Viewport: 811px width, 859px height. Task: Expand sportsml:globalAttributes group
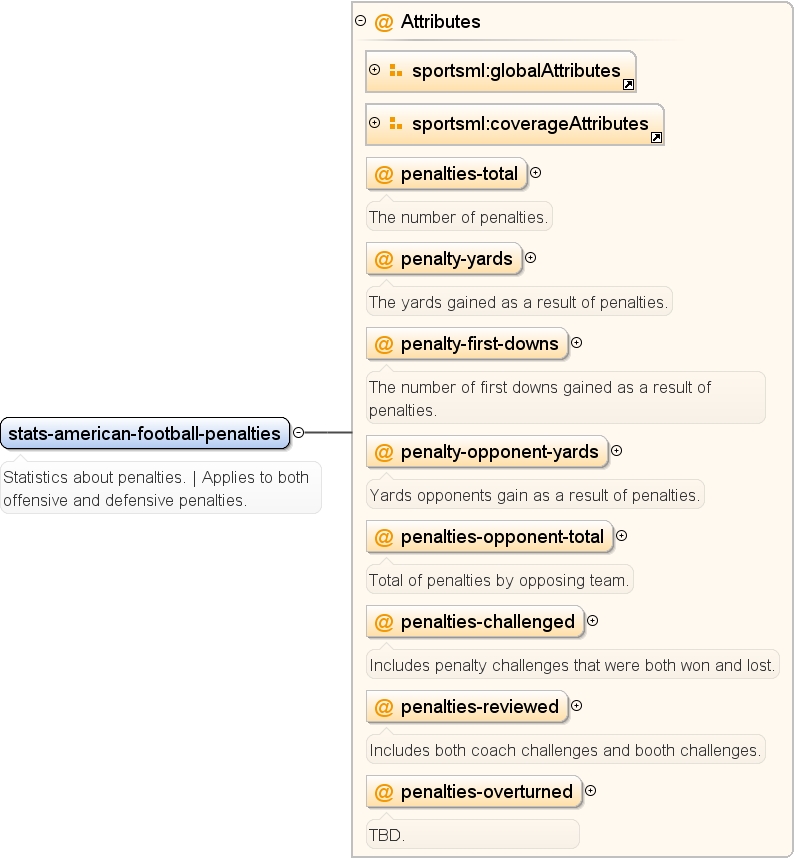pos(374,70)
